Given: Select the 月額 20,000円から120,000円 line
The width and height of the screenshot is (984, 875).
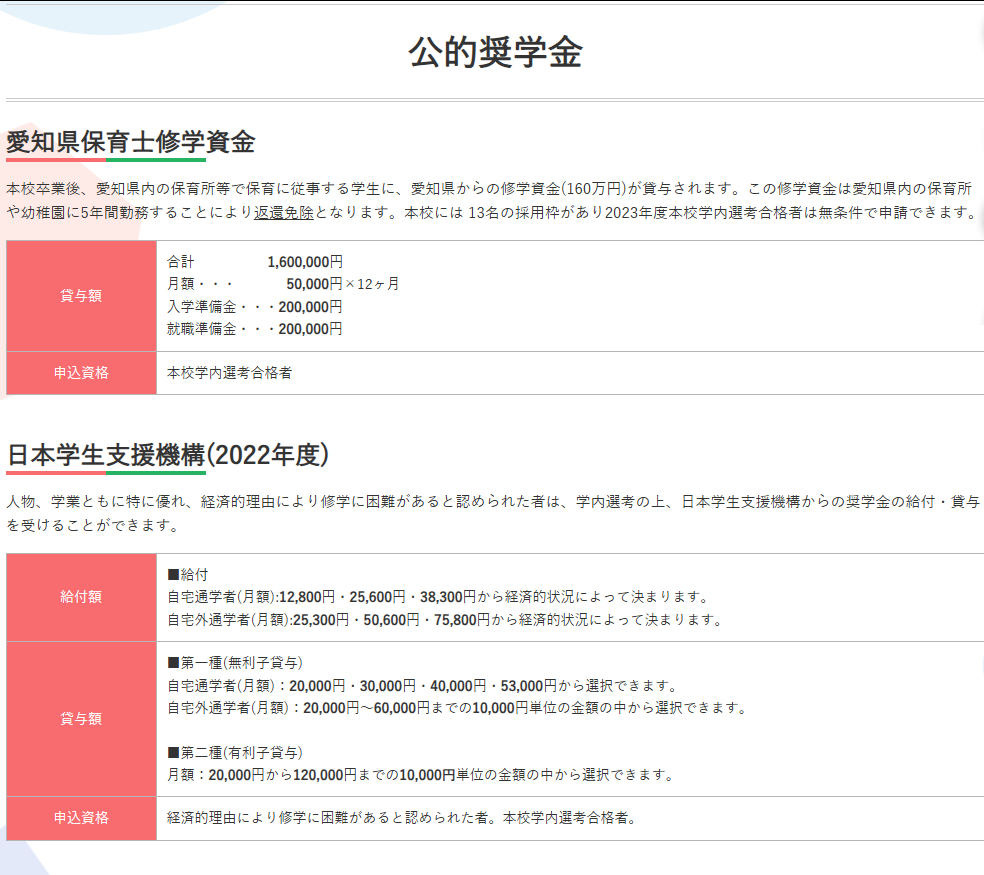Looking at the screenshot, I should (x=421, y=775).
